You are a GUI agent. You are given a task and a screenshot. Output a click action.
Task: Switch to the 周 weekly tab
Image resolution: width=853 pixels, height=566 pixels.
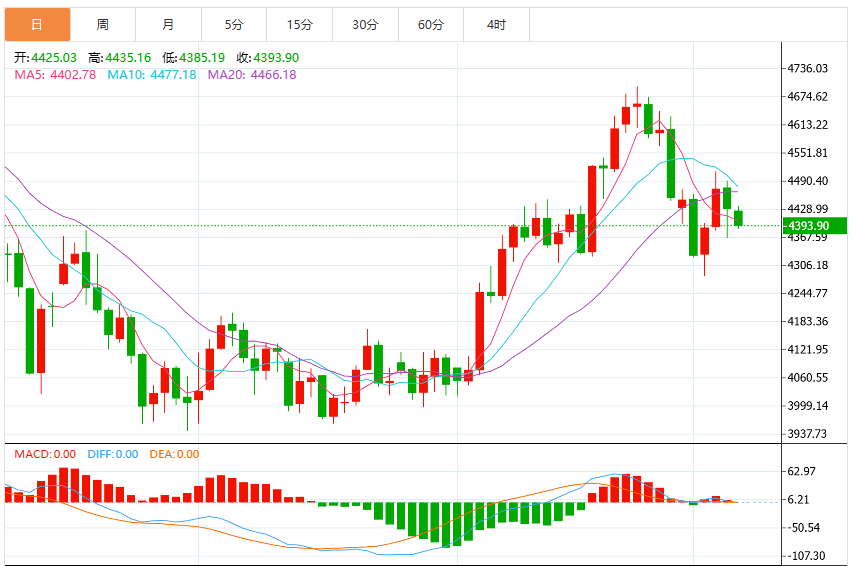103,24
